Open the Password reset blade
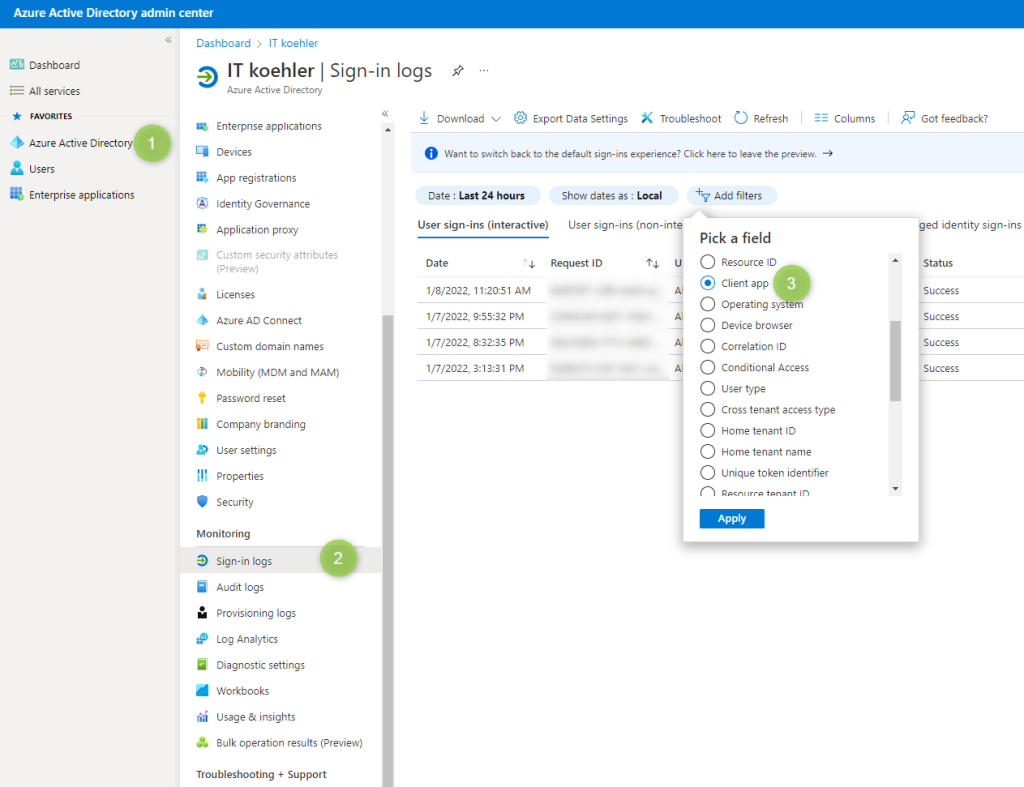The image size is (1024, 787). tap(255, 397)
